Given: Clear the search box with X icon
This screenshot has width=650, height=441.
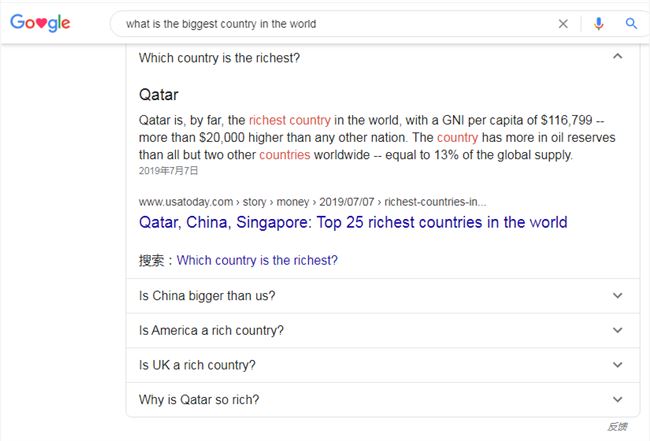Looking at the screenshot, I should pos(563,24).
